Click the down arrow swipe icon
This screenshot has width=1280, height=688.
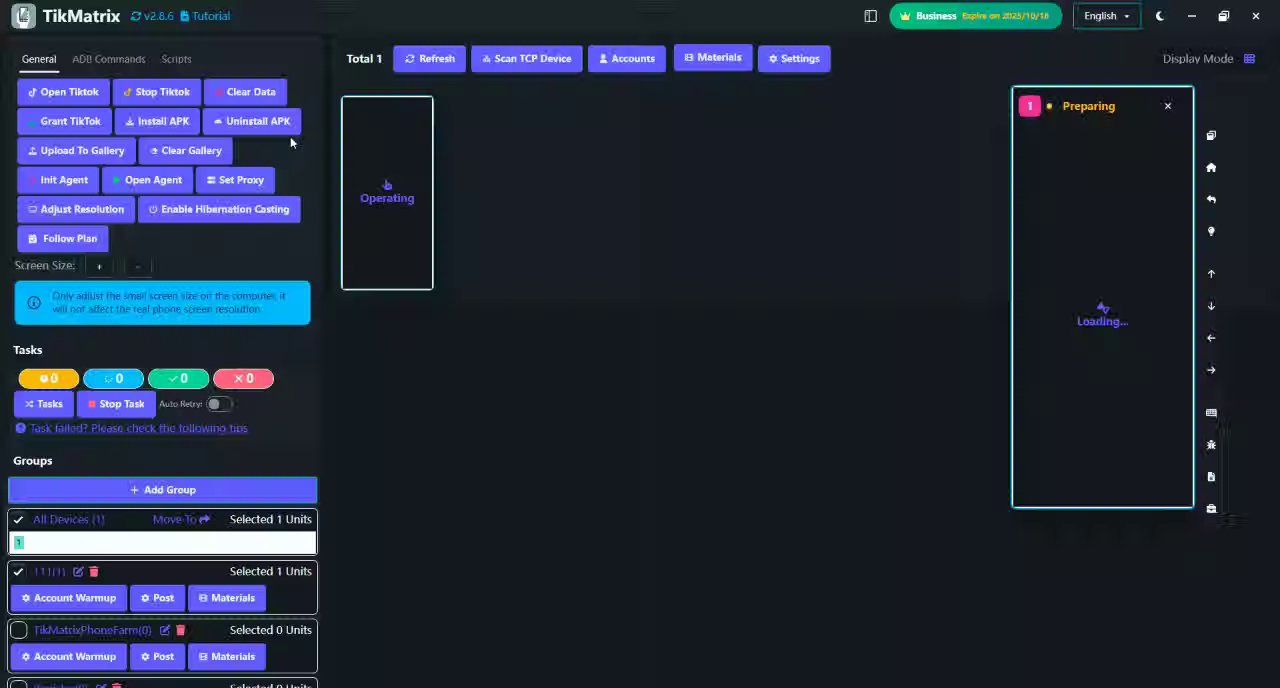coord(1211,306)
